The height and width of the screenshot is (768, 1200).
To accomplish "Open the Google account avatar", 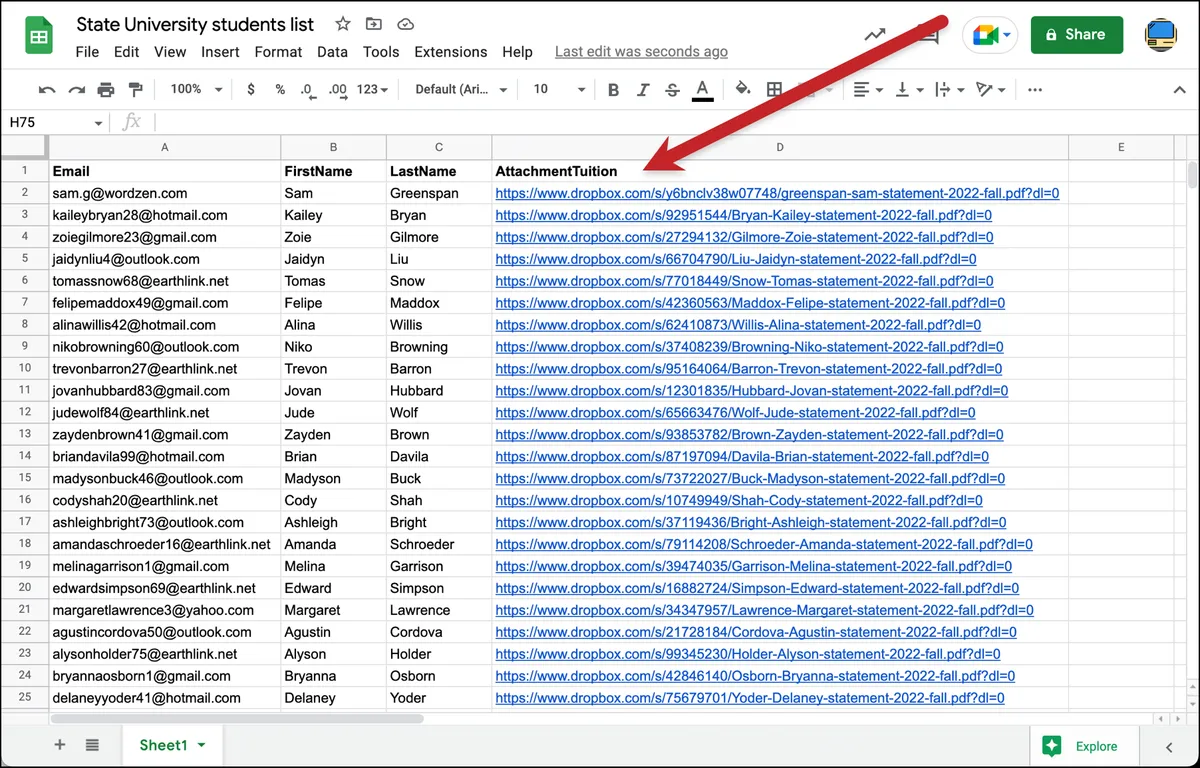I will pyautogui.click(x=1161, y=35).
